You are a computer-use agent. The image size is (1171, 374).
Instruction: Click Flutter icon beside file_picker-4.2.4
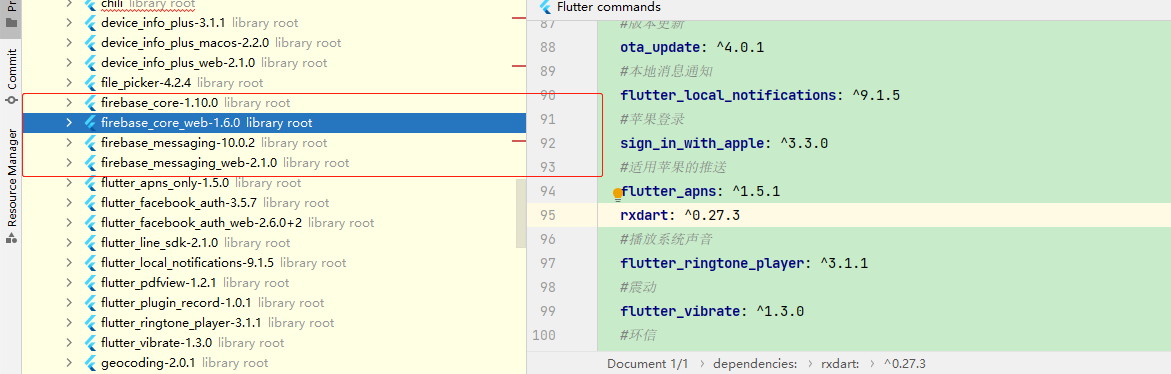[90, 83]
